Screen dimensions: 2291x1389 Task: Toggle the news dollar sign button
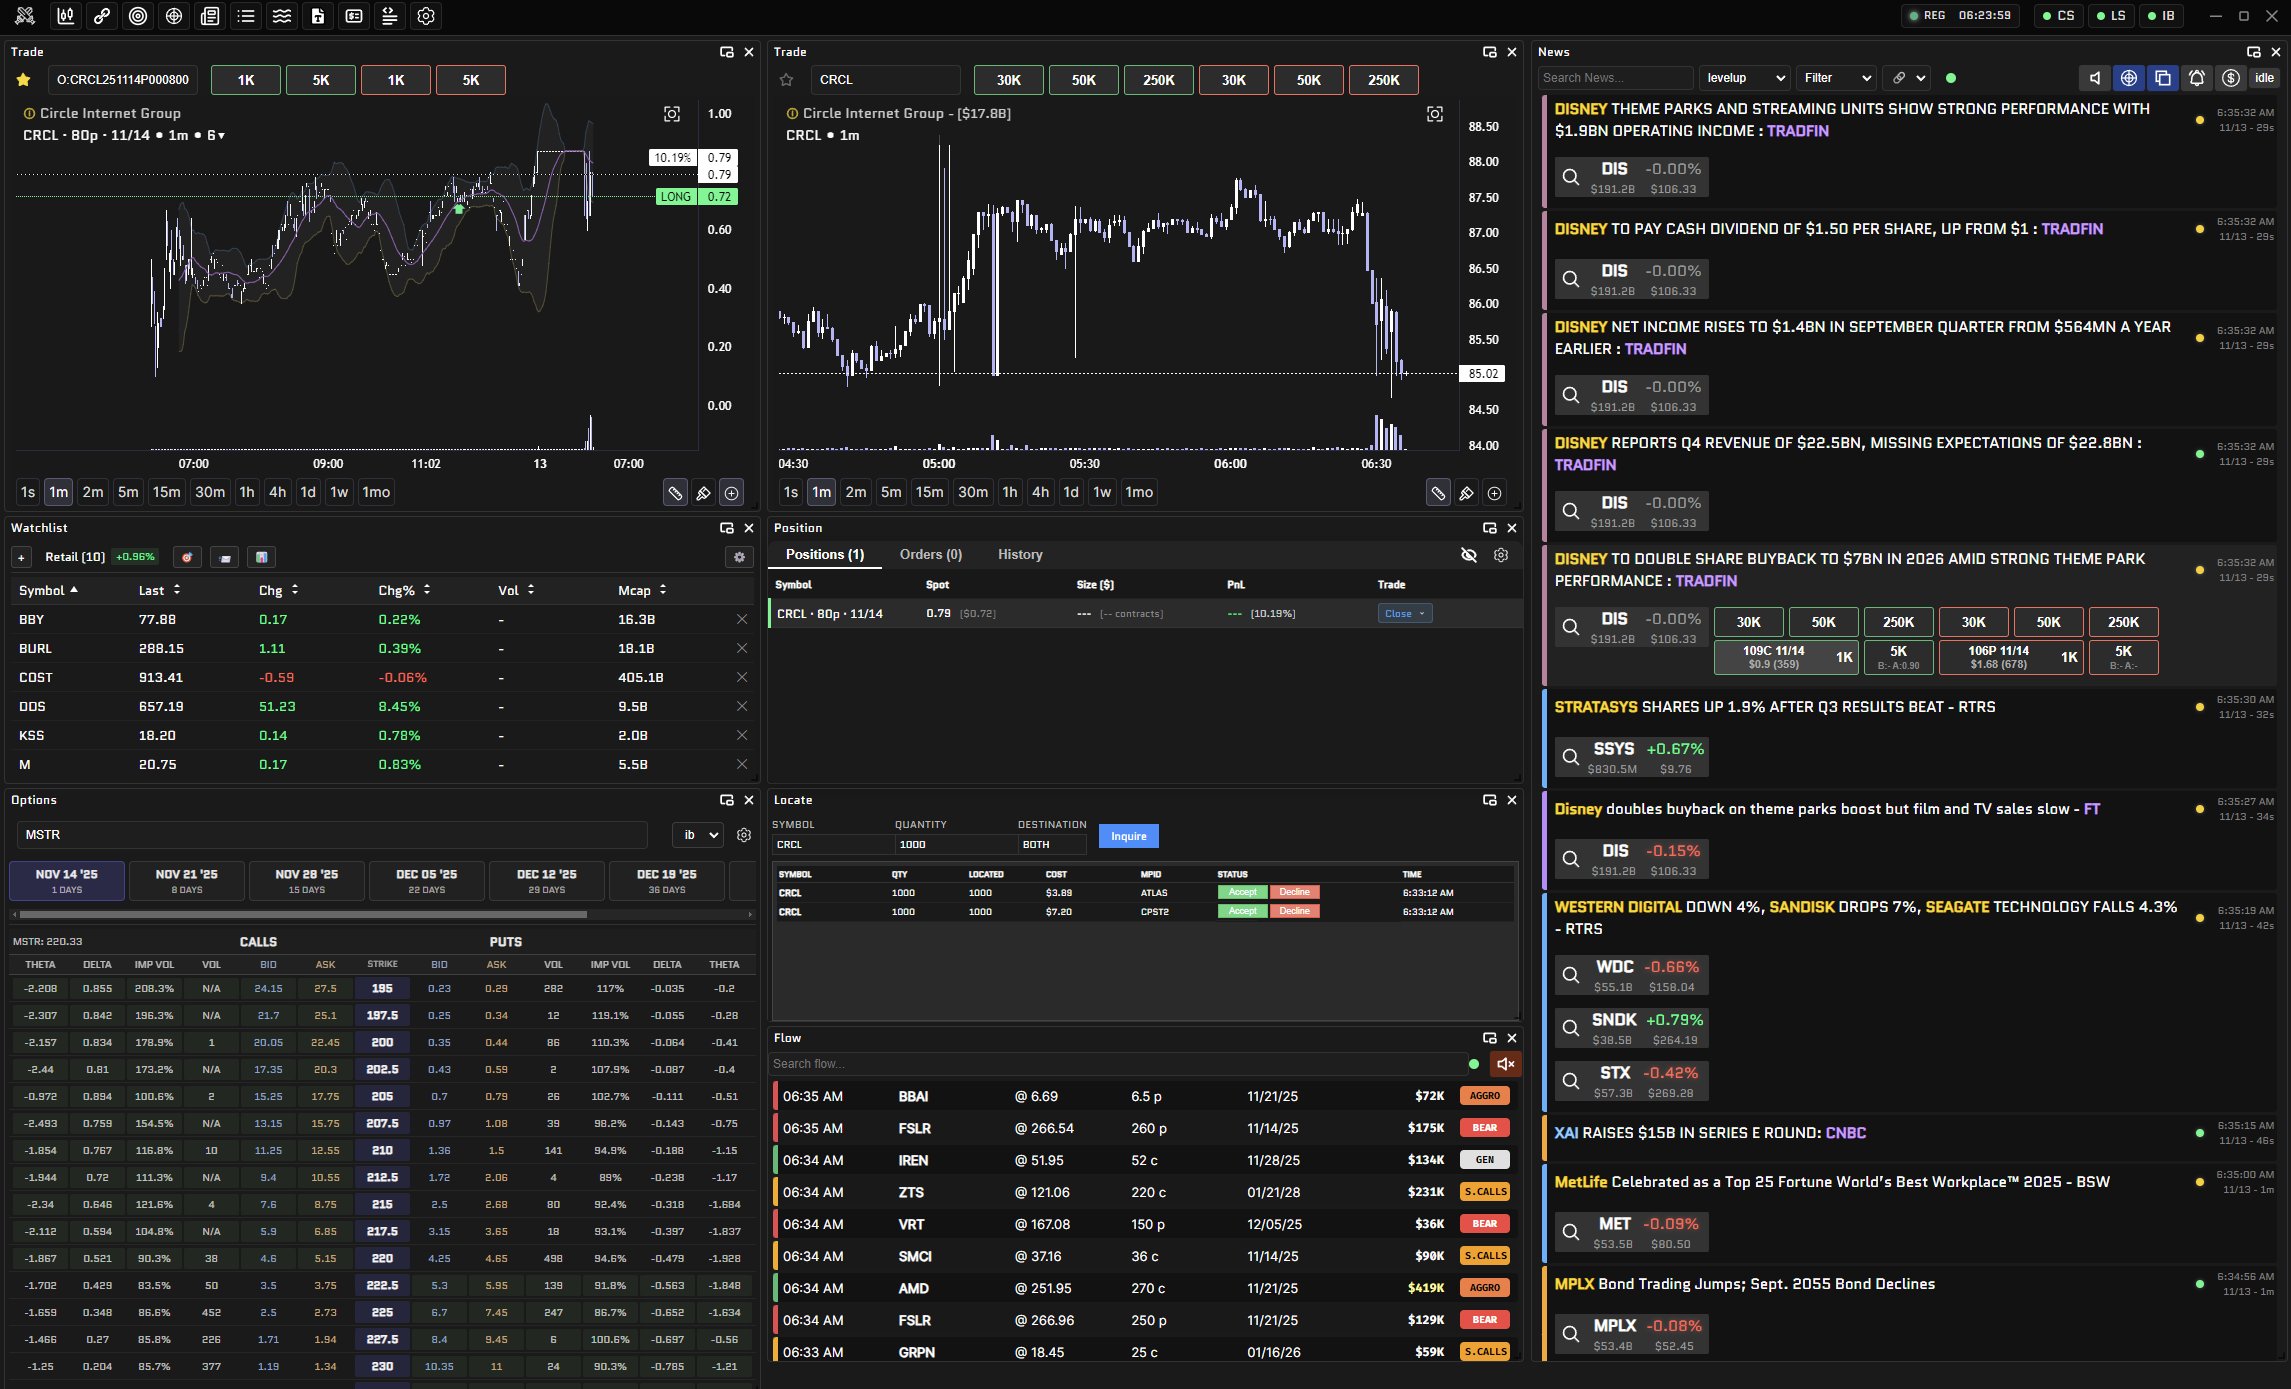tap(2231, 78)
